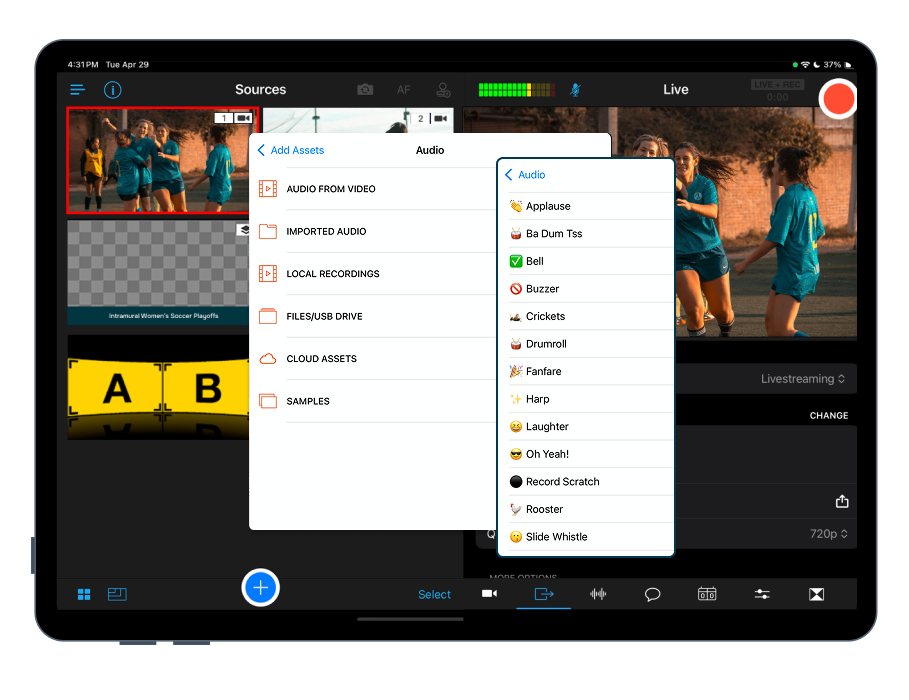This screenshot has height=700, width=909.
Task: Open the comments speech bubble tab
Action: point(652,594)
